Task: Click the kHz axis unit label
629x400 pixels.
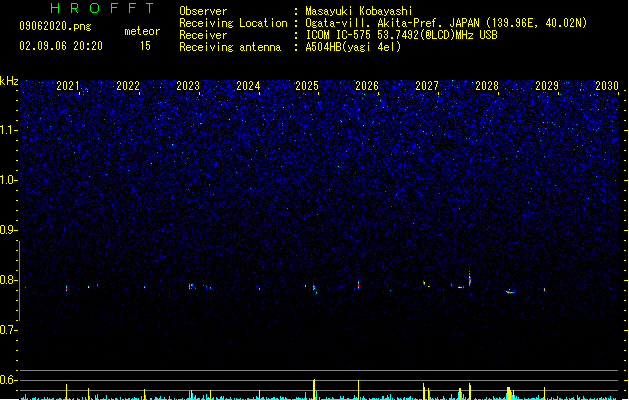Action: [9, 81]
